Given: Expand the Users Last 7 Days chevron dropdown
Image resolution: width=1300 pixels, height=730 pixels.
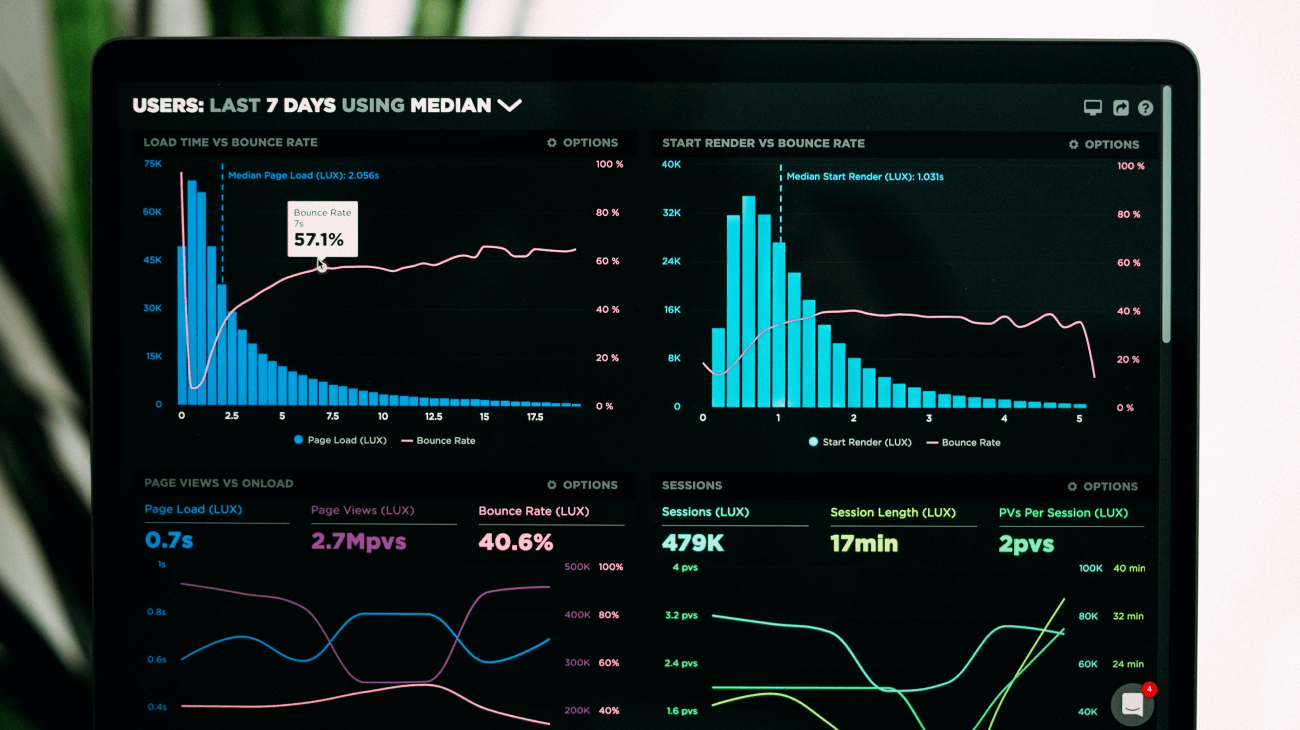Looking at the screenshot, I should 510,105.
